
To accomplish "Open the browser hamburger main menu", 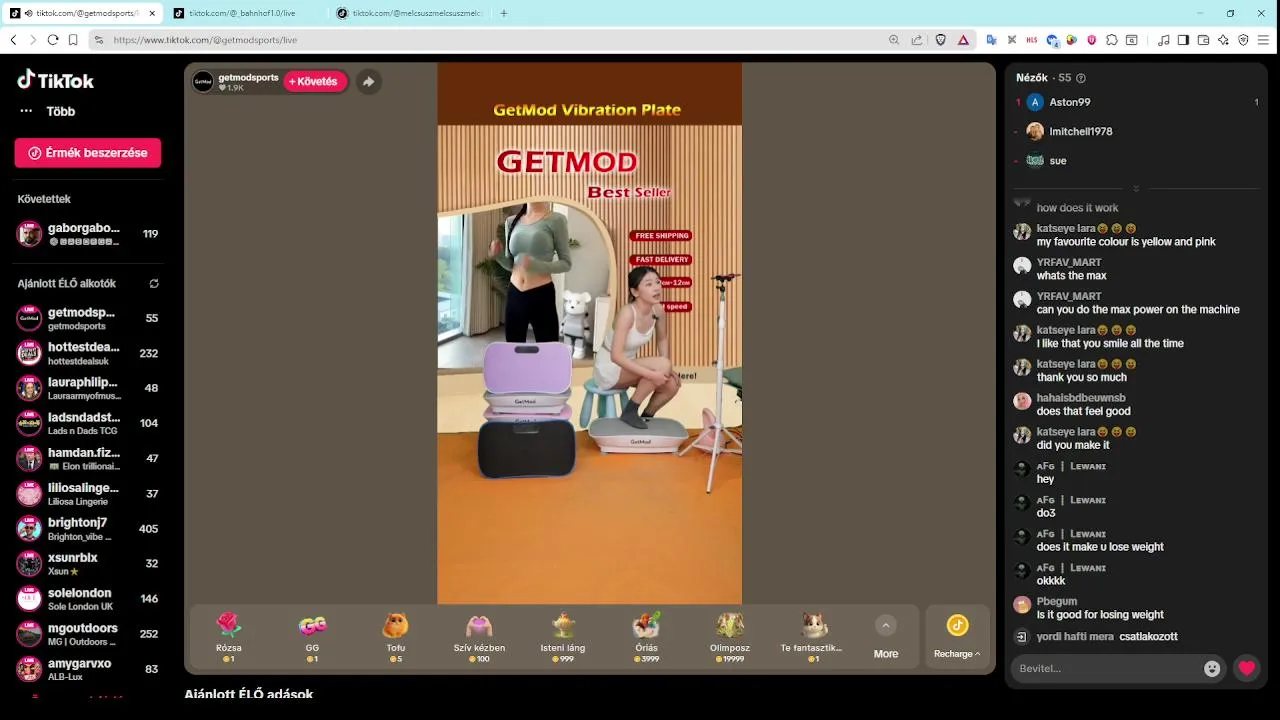I will [x=1263, y=40].
